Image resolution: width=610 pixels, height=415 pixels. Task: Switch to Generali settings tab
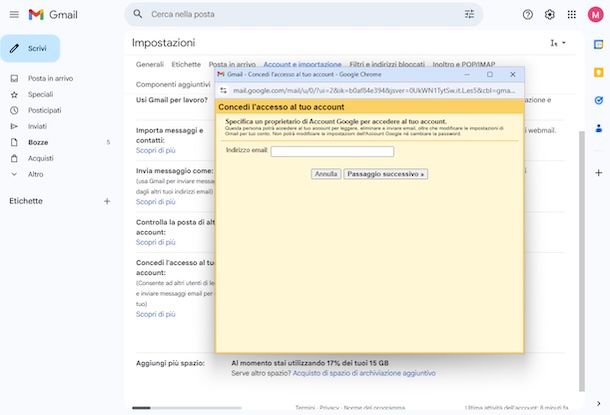click(150, 64)
